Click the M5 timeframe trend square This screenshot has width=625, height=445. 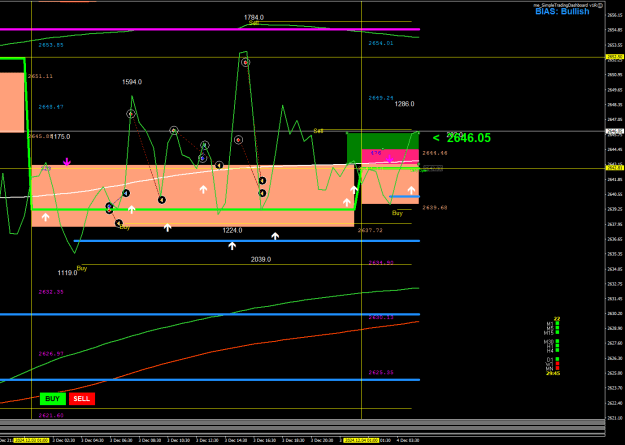coord(557,328)
